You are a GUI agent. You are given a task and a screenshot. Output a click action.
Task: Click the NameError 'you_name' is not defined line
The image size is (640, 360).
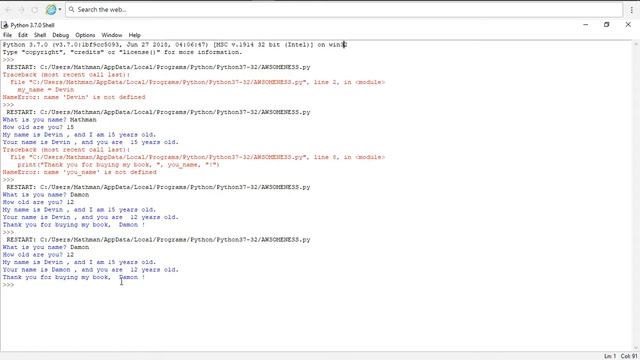point(80,172)
